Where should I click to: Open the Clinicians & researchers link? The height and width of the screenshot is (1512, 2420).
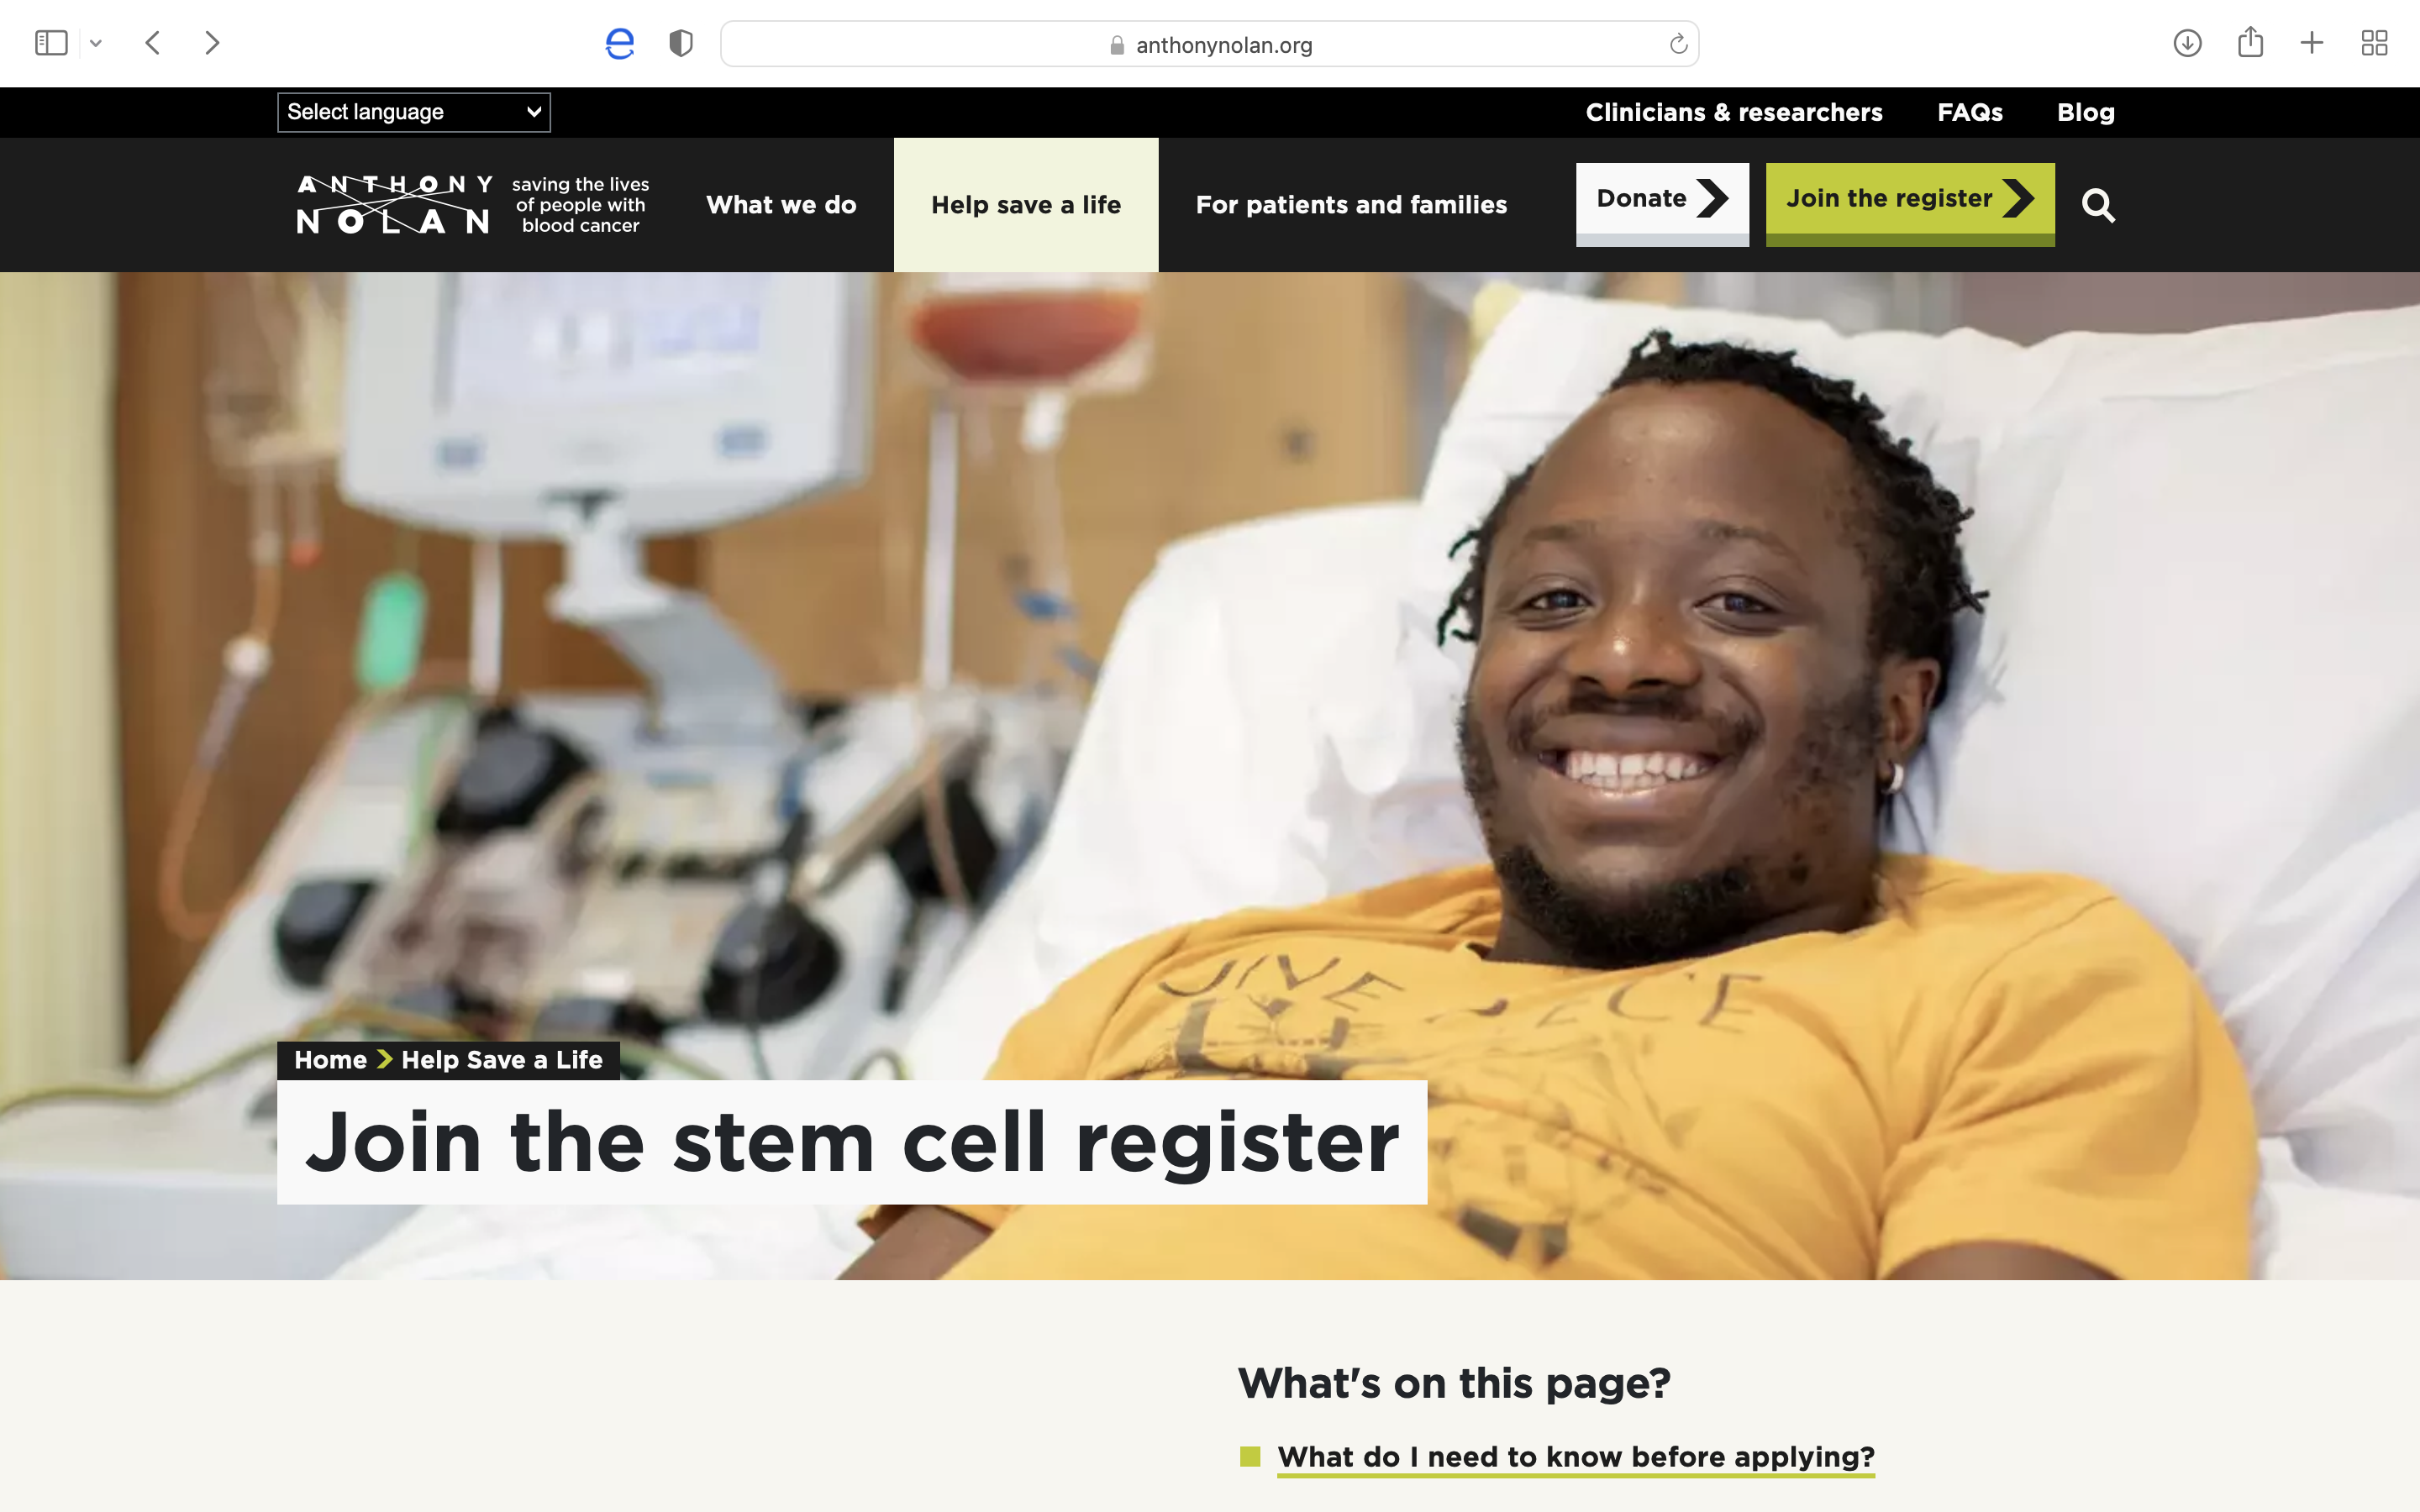click(1734, 112)
